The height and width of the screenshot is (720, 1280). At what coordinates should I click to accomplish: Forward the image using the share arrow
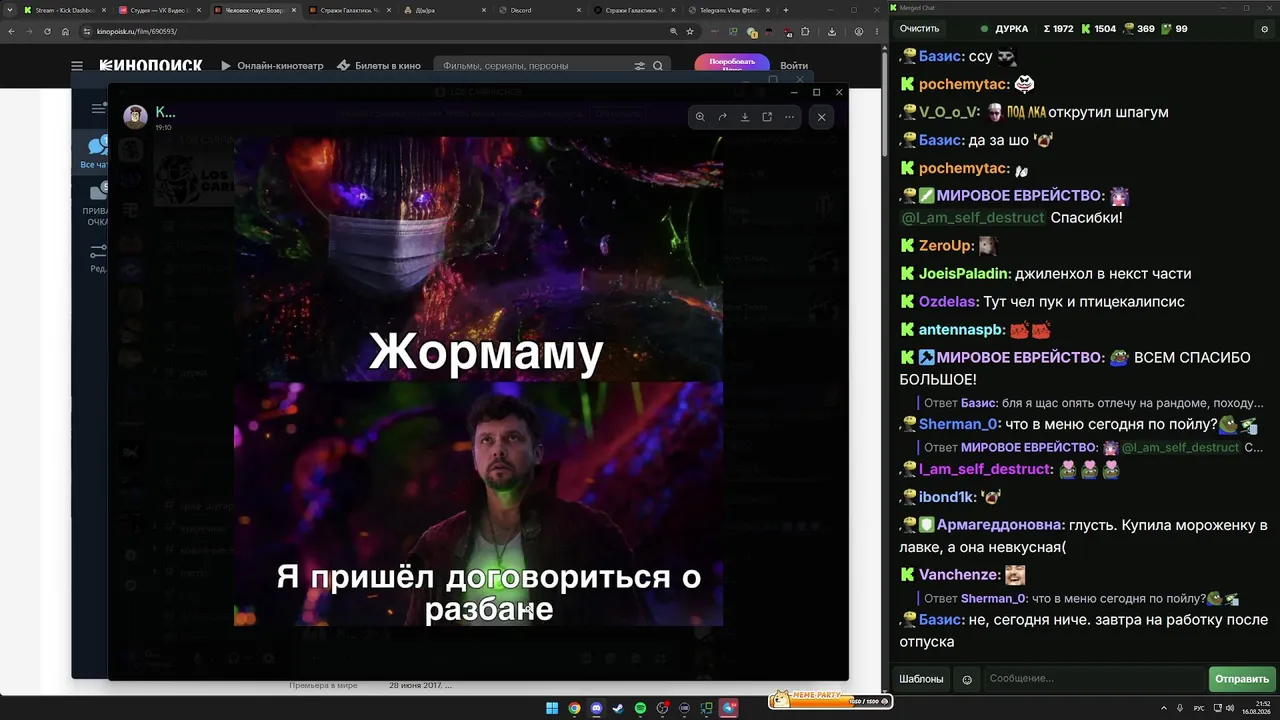(x=722, y=117)
